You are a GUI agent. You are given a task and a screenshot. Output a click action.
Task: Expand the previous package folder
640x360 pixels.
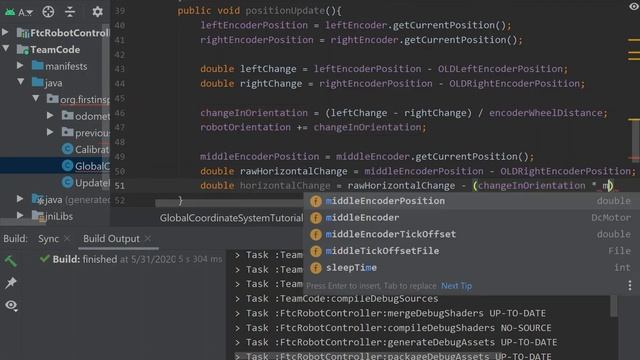(x=50, y=132)
